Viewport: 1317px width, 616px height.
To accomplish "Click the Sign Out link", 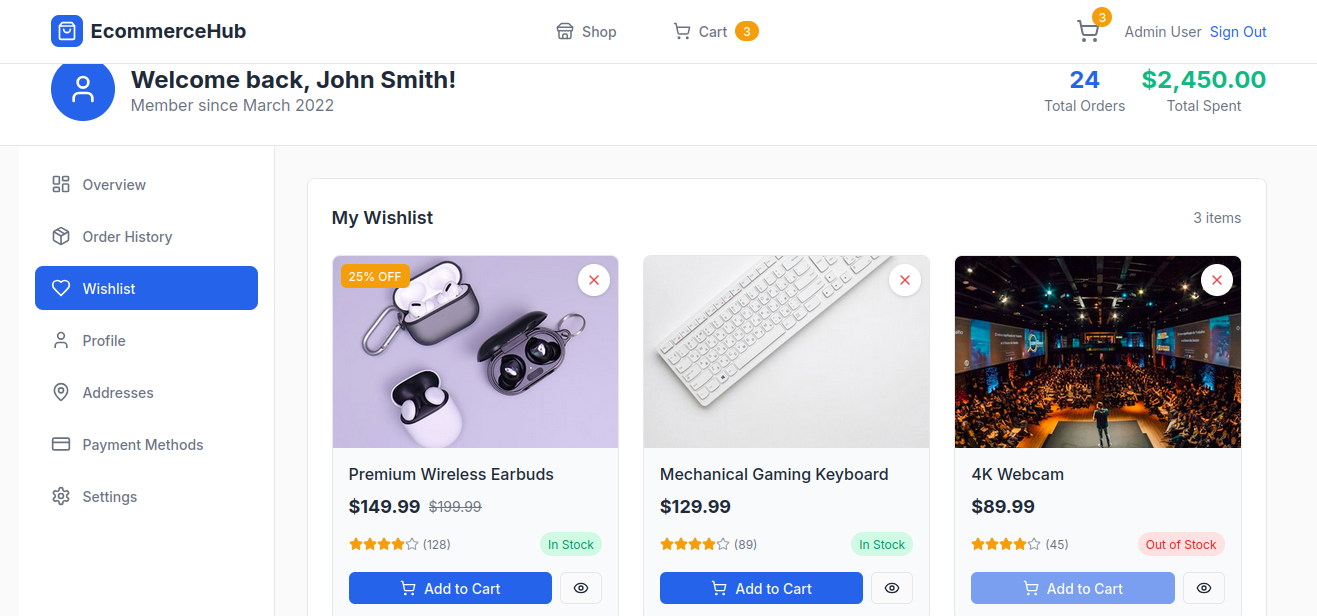I will (1238, 32).
